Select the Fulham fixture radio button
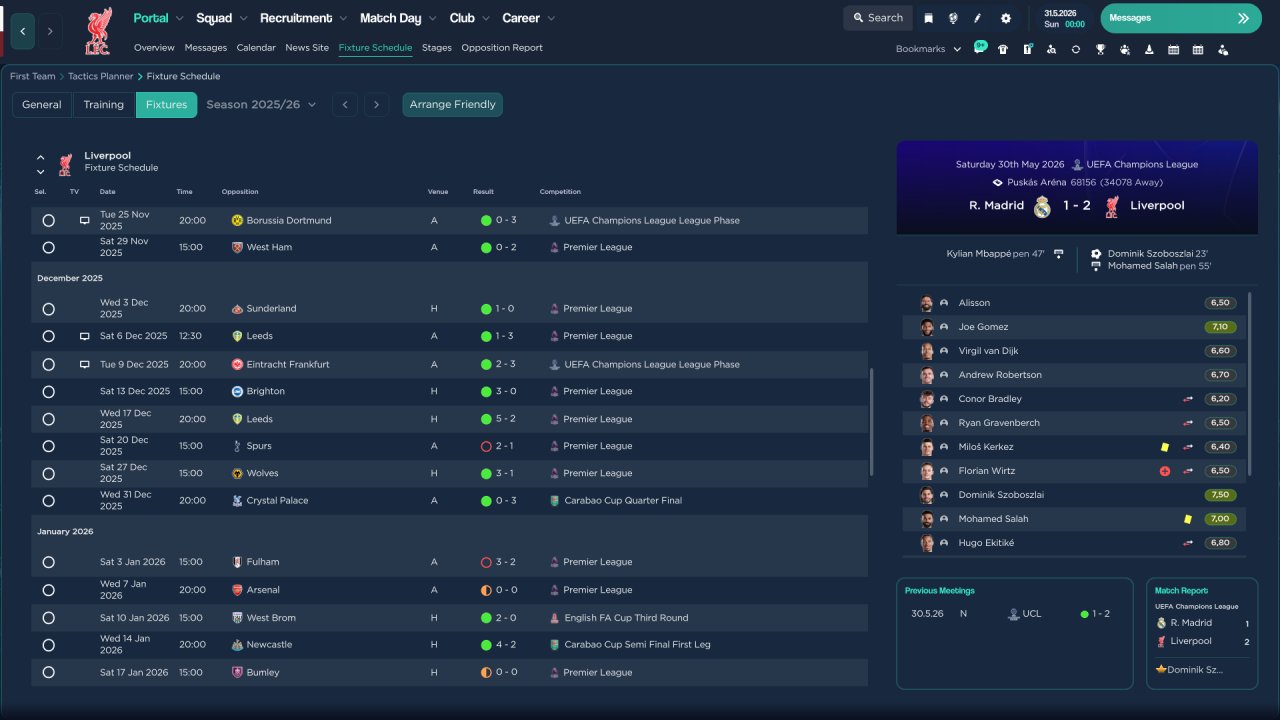Viewport: 1280px width, 720px height. pyautogui.click(x=48, y=563)
